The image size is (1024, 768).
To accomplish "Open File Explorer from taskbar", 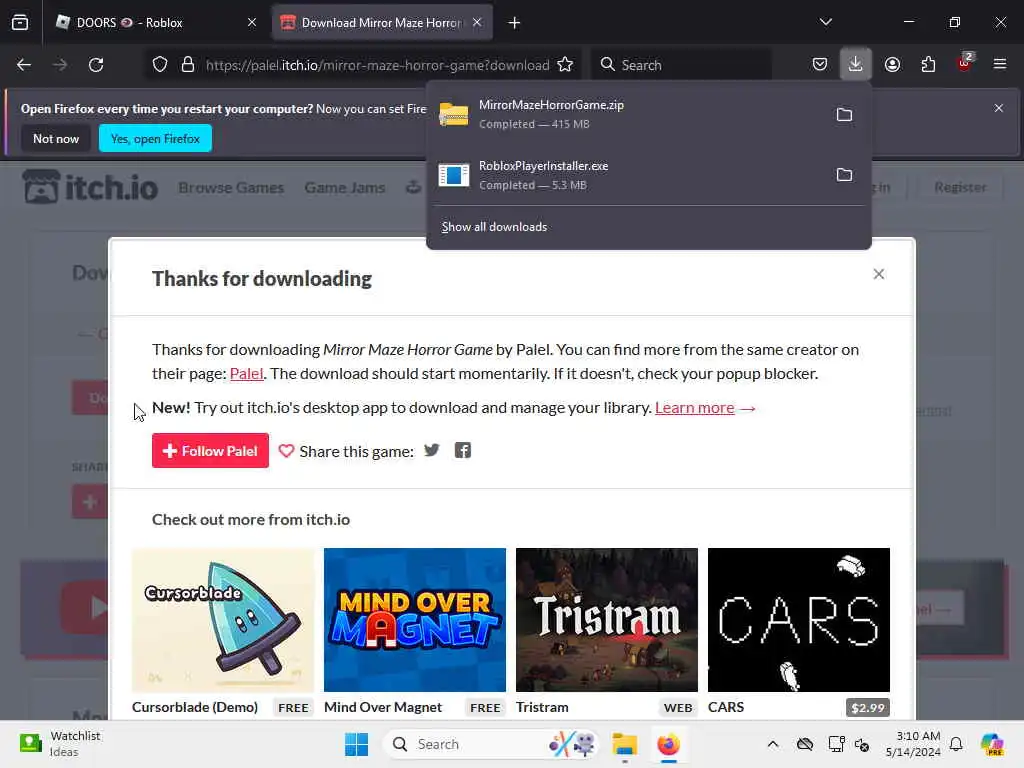I will tap(624, 744).
